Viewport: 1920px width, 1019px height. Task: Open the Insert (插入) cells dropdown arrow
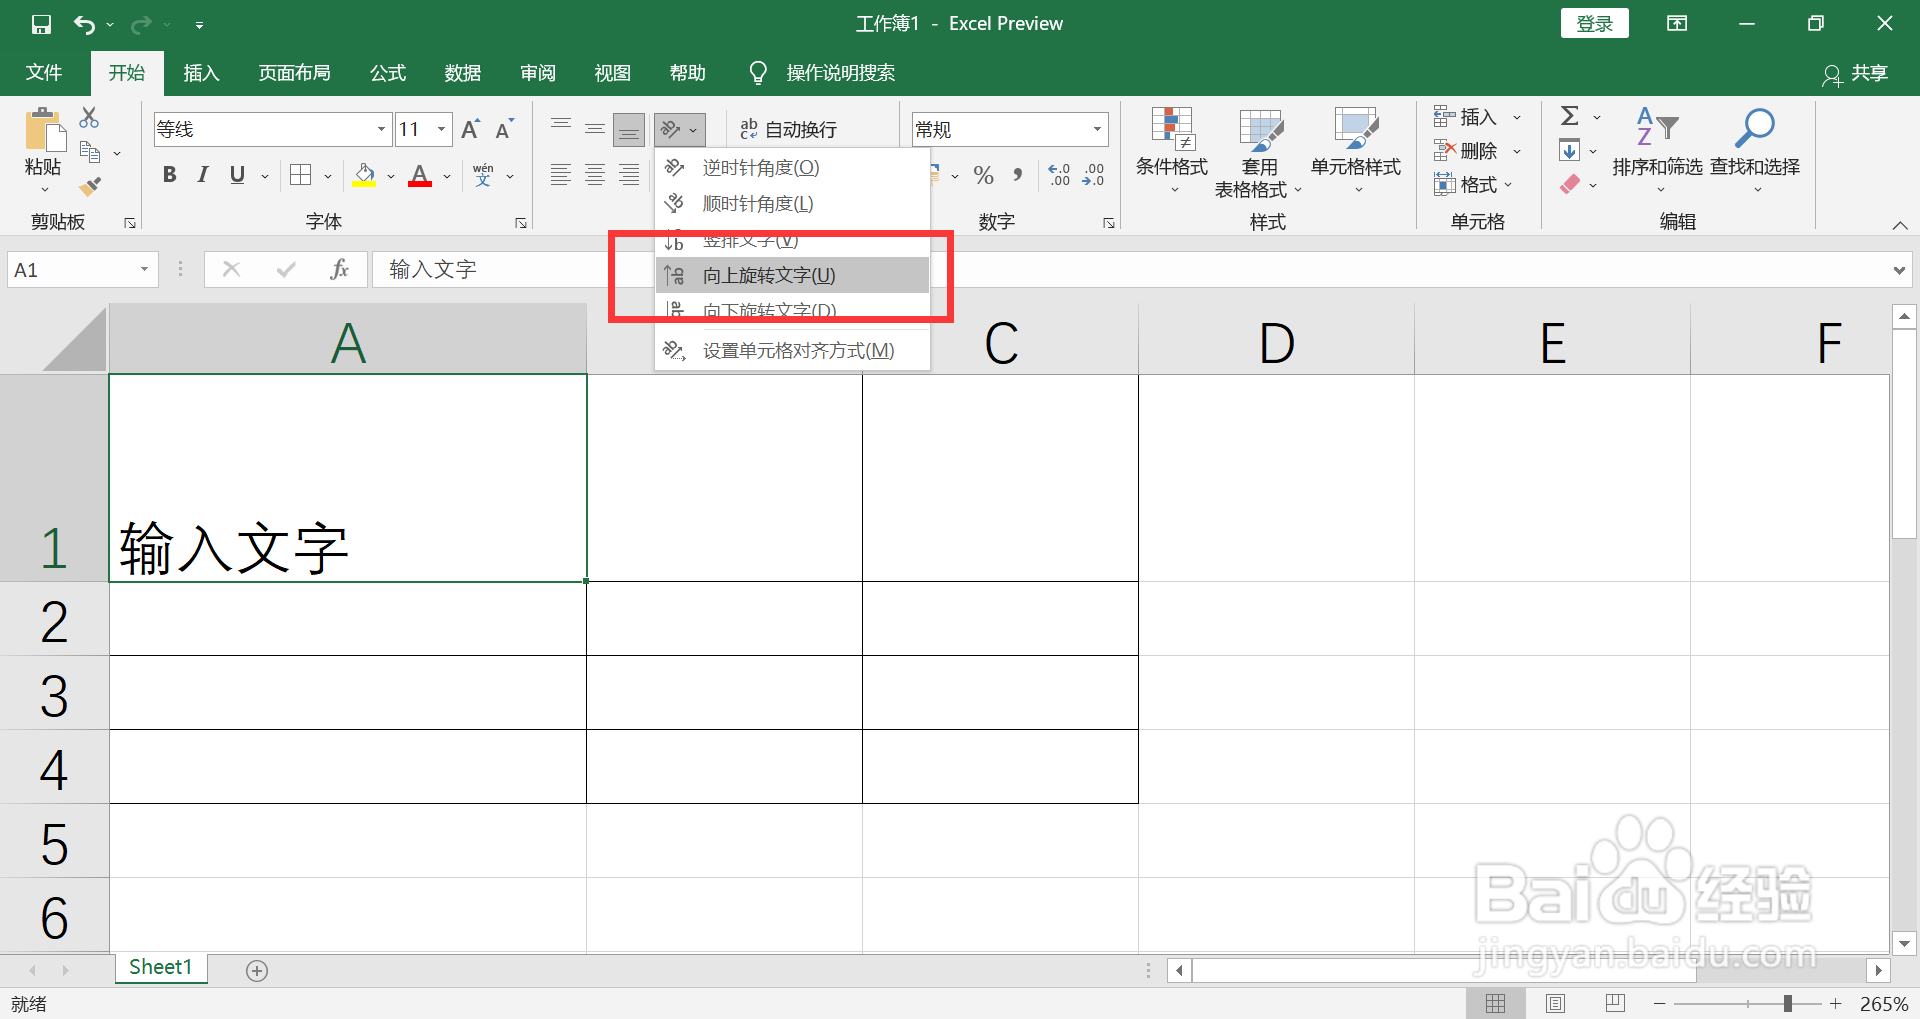point(1517,117)
